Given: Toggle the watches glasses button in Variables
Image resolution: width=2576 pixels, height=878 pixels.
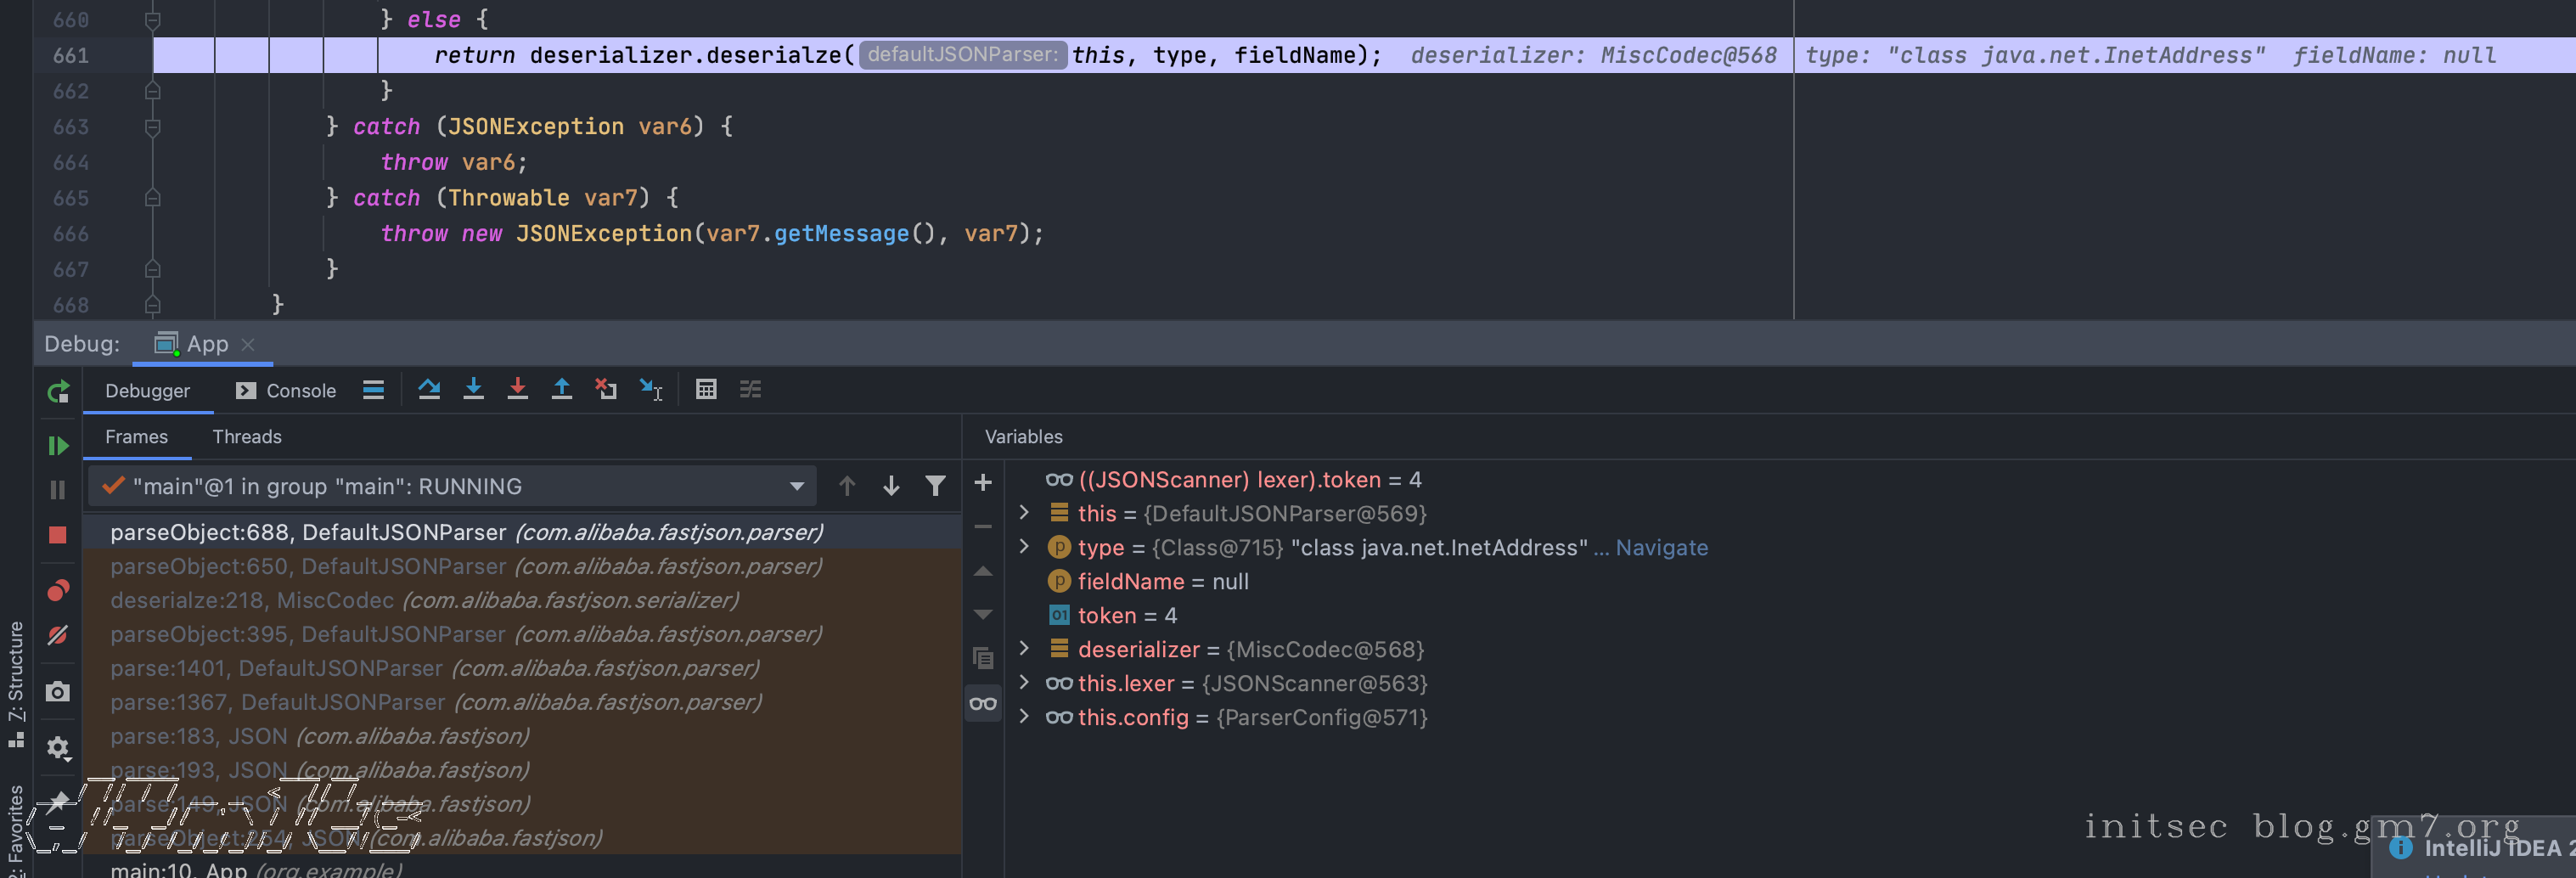Looking at the screenshot, I should [983, 703].
